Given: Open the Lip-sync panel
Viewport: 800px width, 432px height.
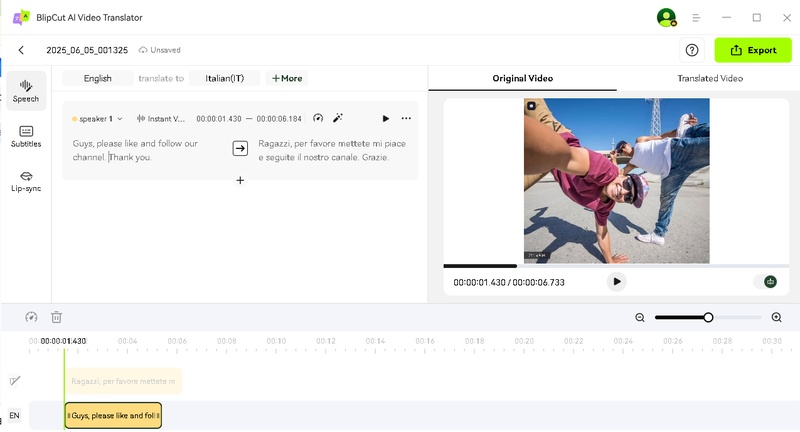Looking at the screenshot, I should coord(26,181).
